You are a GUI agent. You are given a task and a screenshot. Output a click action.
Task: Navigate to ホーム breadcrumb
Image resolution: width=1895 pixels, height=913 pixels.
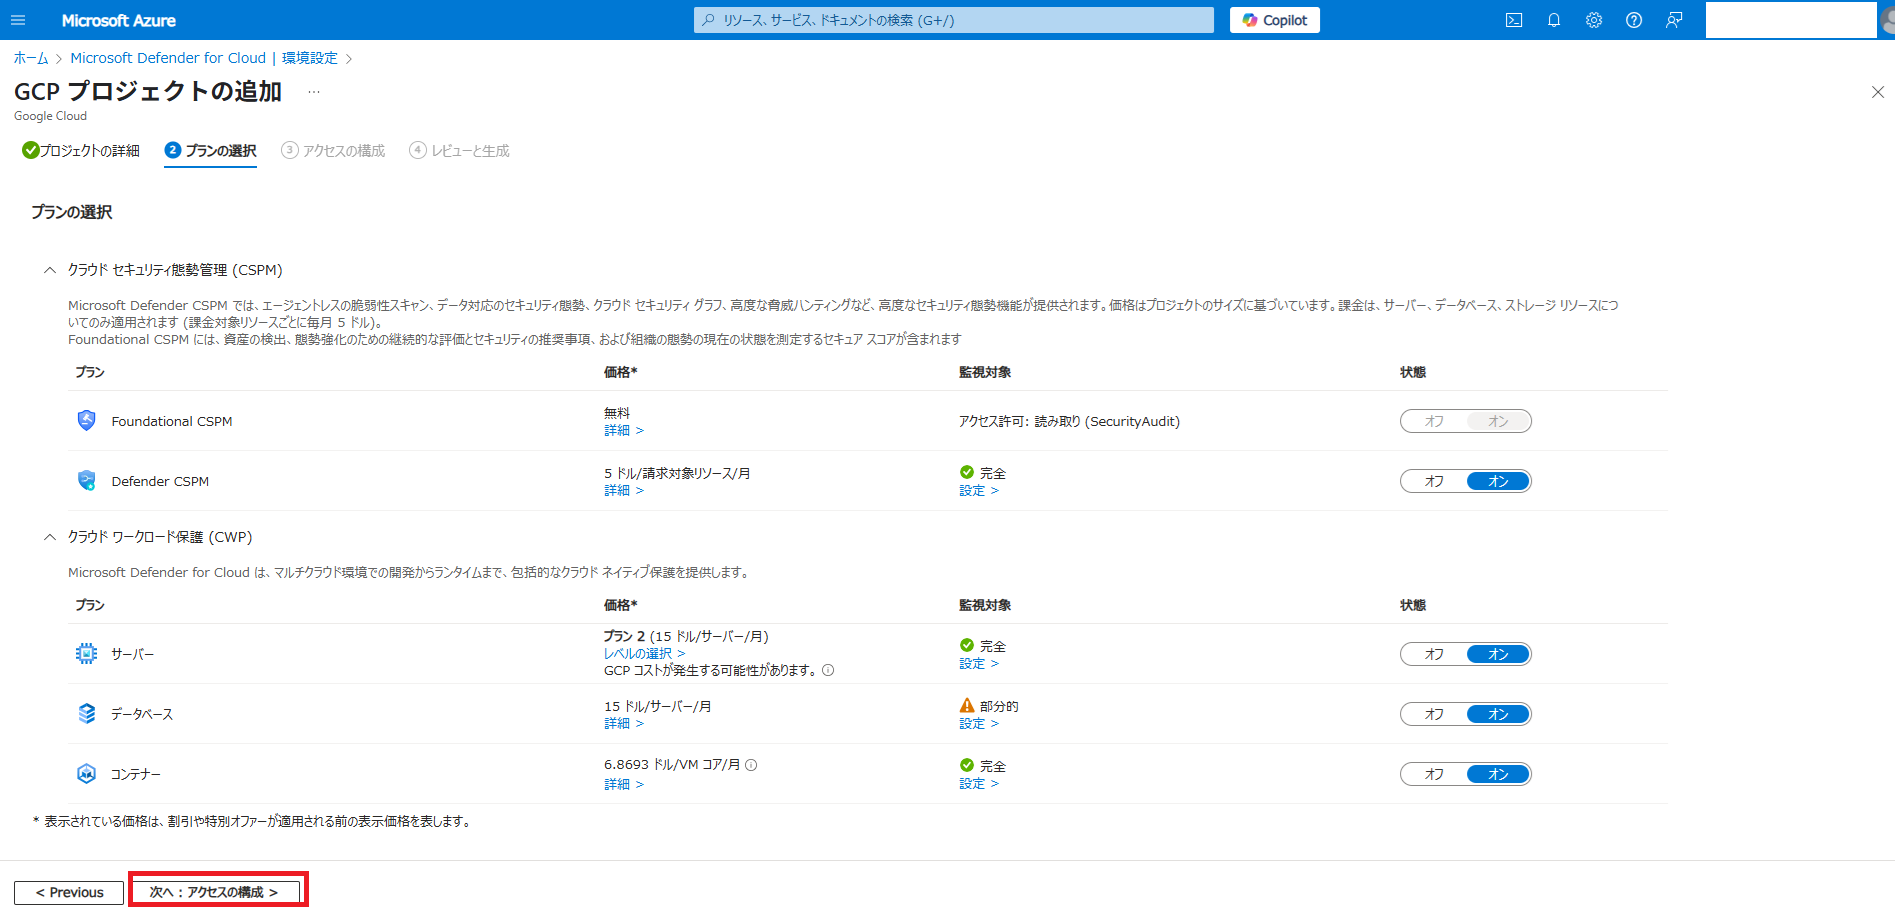coord(31,58)
